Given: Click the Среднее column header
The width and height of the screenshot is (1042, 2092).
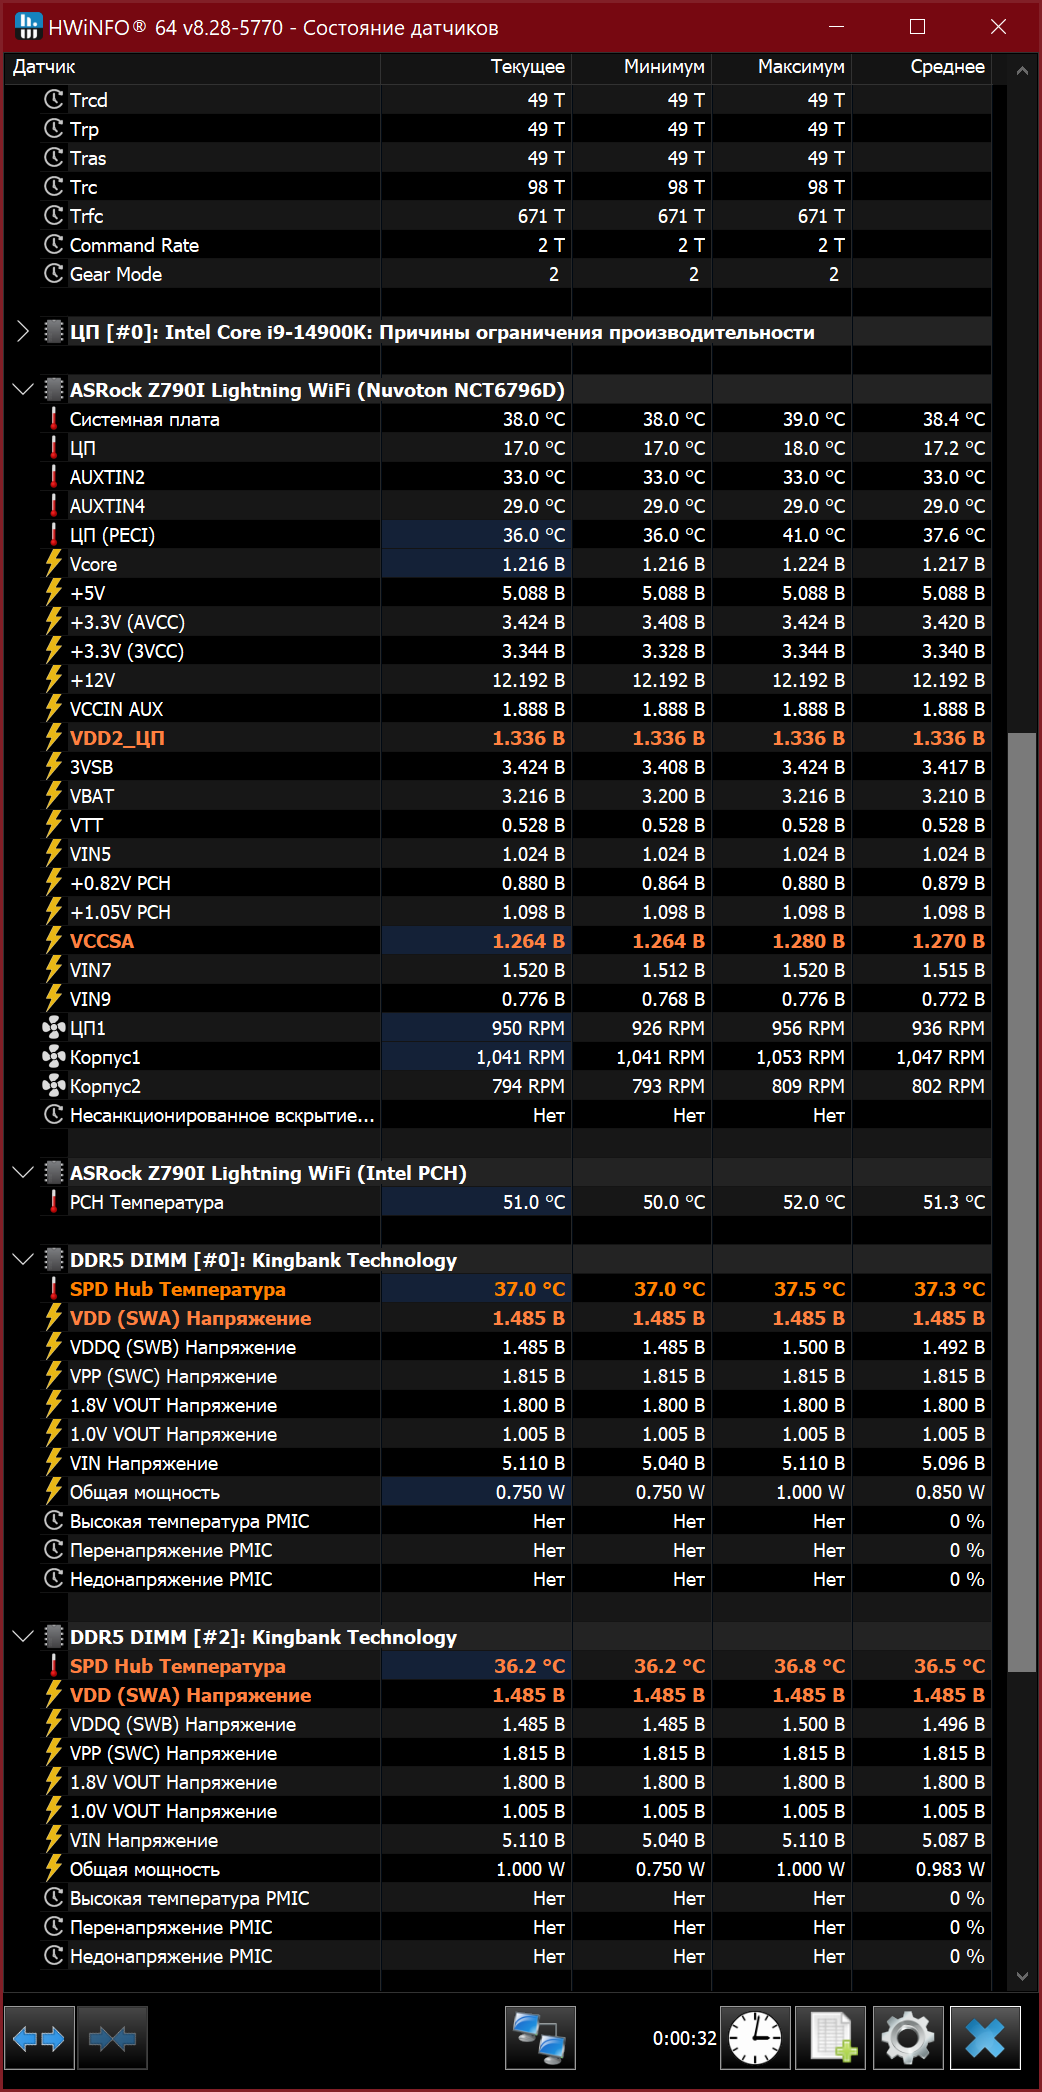Looking at the screenshot, I should [921, 67].
